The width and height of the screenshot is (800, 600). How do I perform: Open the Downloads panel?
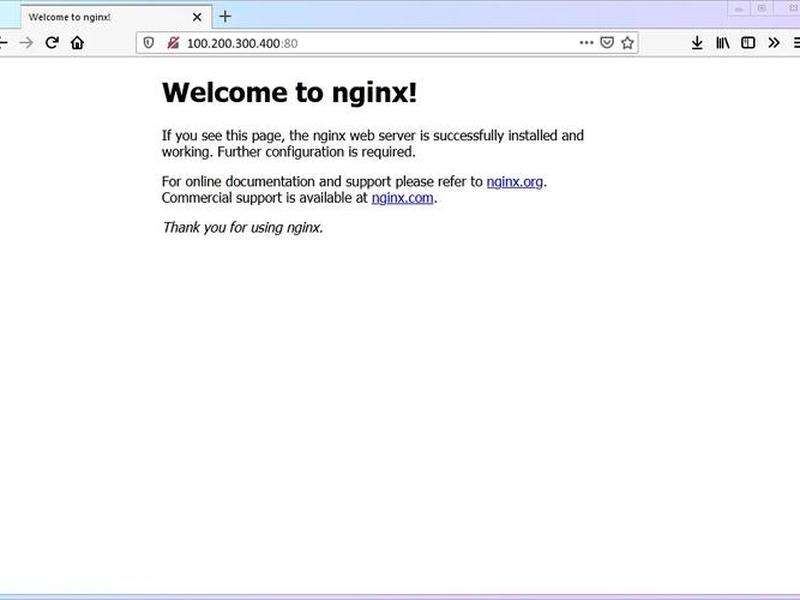pyautogui.click(x=697, y=43)
